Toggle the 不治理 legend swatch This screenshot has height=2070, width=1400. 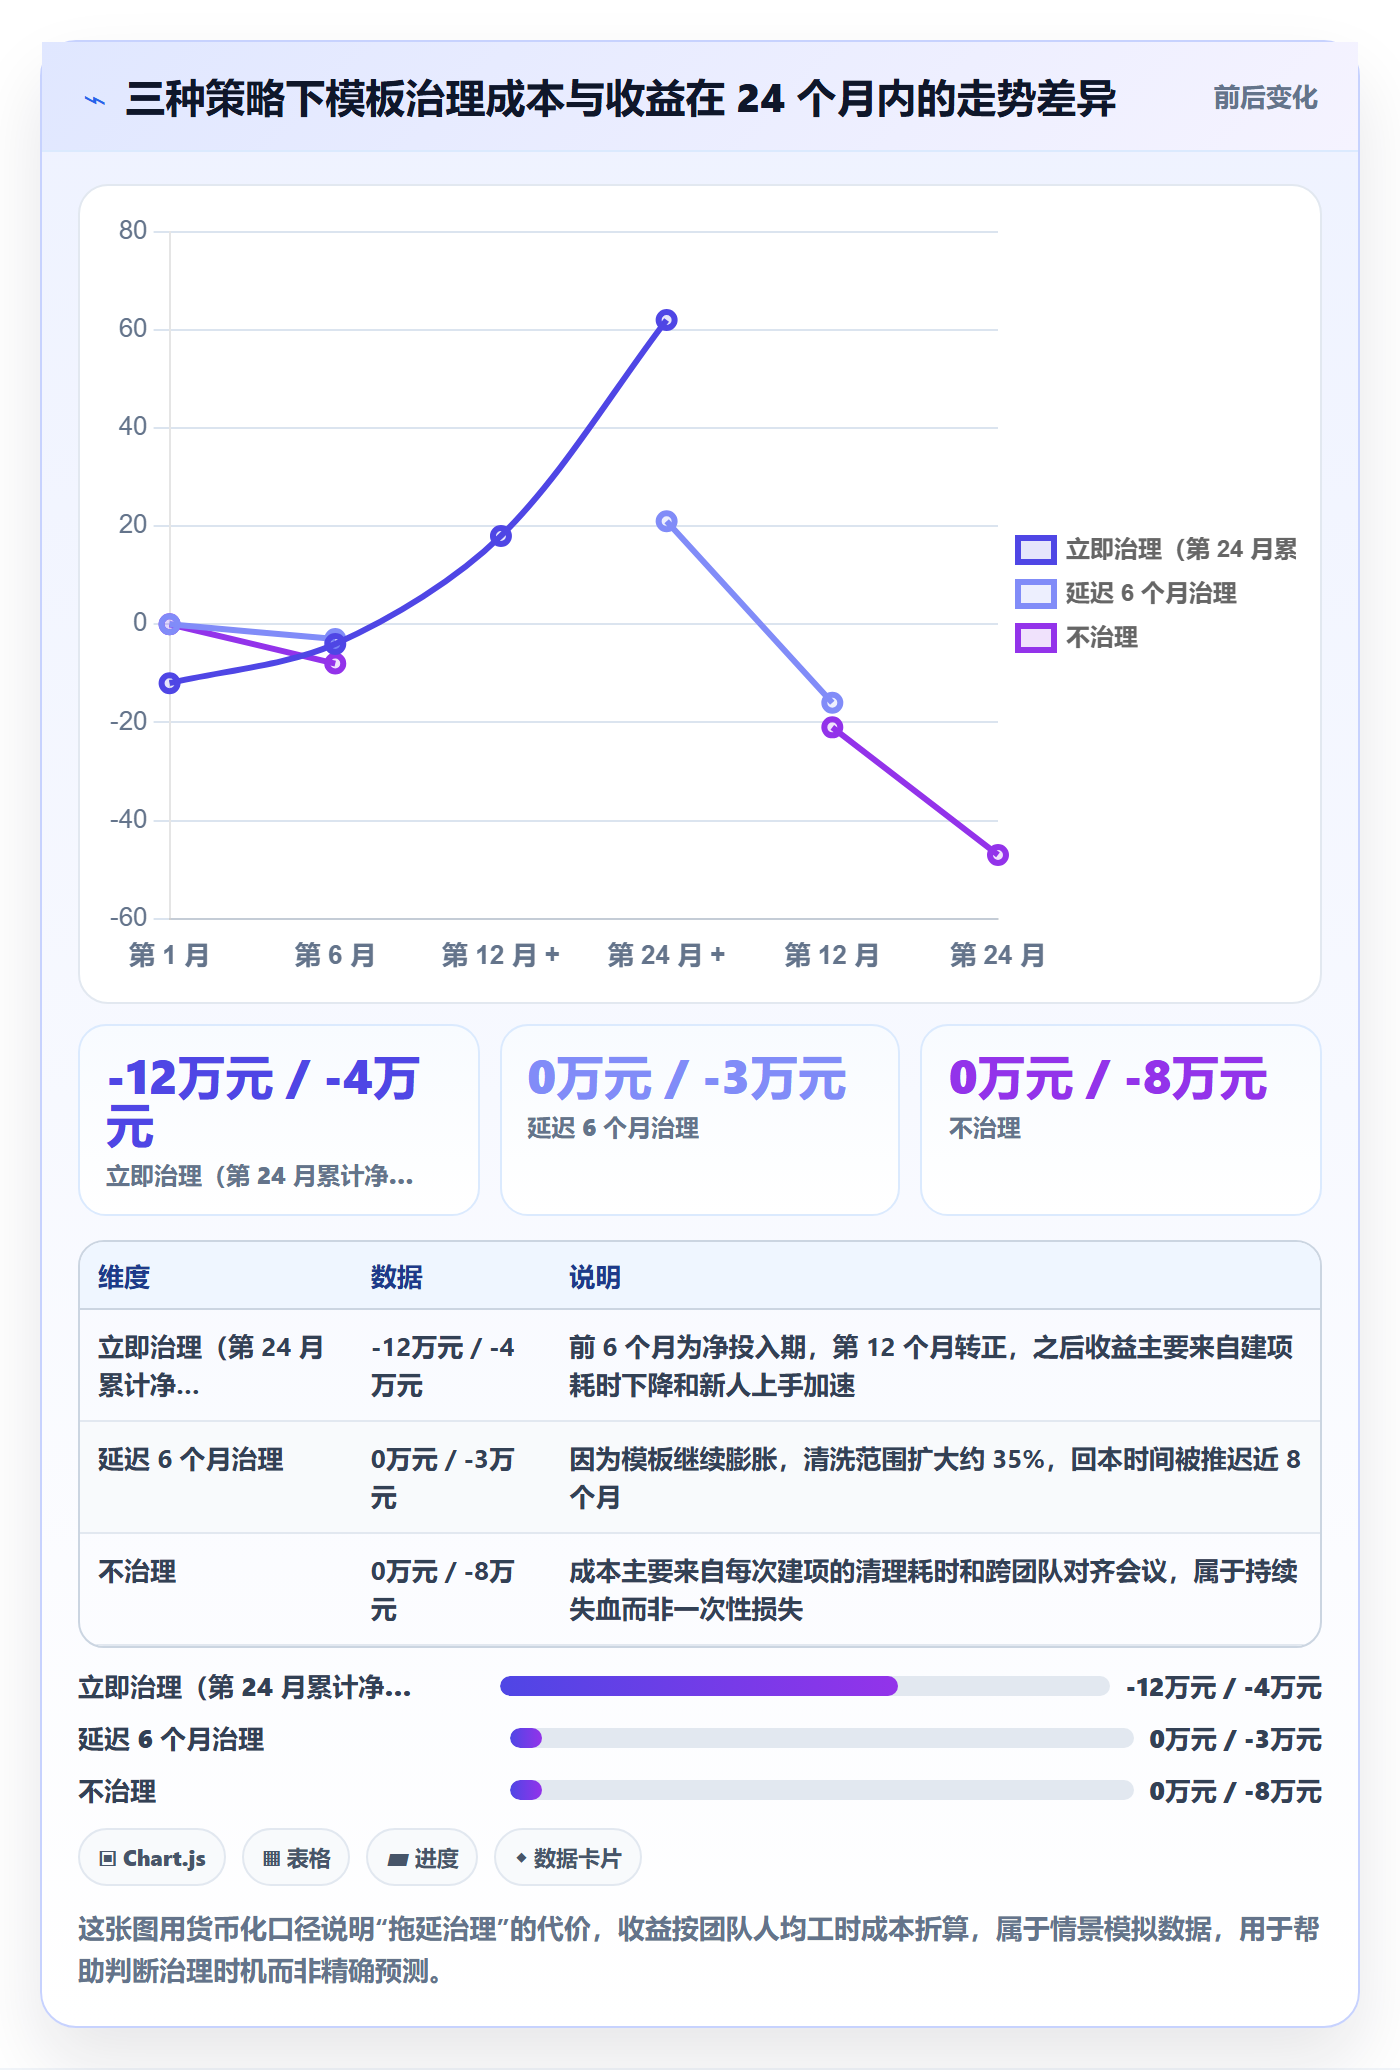click(x=1035, y=638)
